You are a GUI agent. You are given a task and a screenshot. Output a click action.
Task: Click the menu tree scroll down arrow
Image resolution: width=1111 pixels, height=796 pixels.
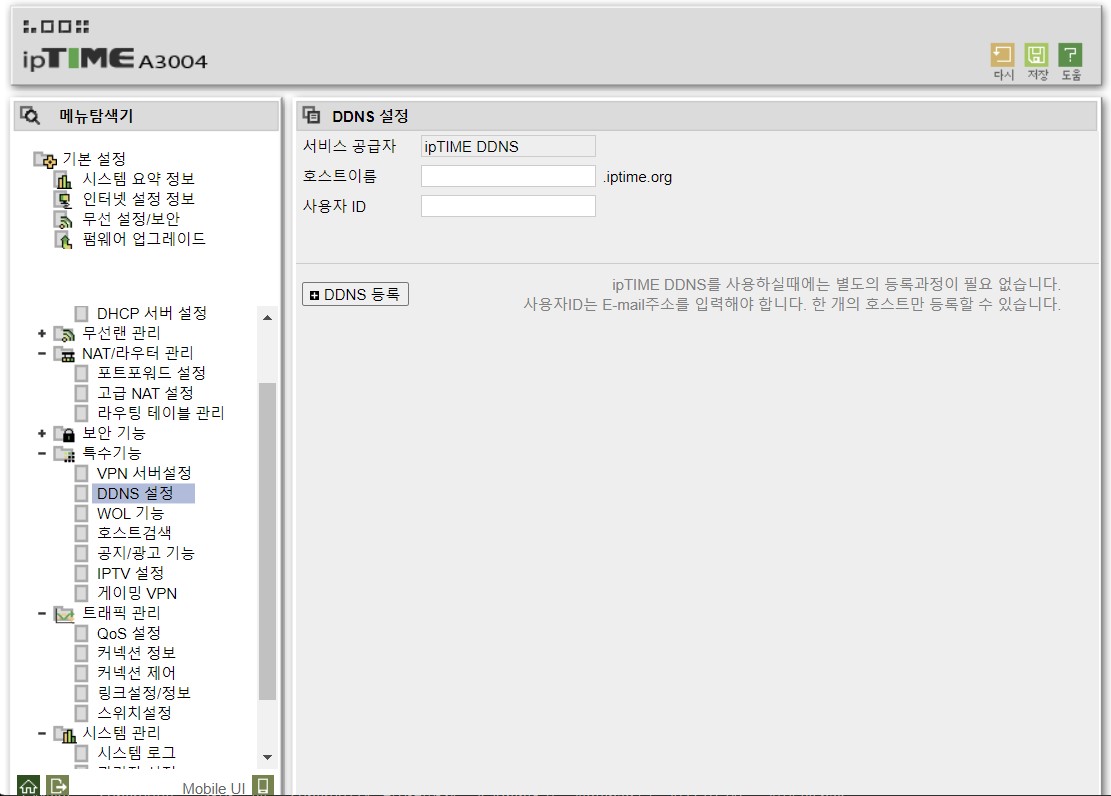(x=267, y=758)
